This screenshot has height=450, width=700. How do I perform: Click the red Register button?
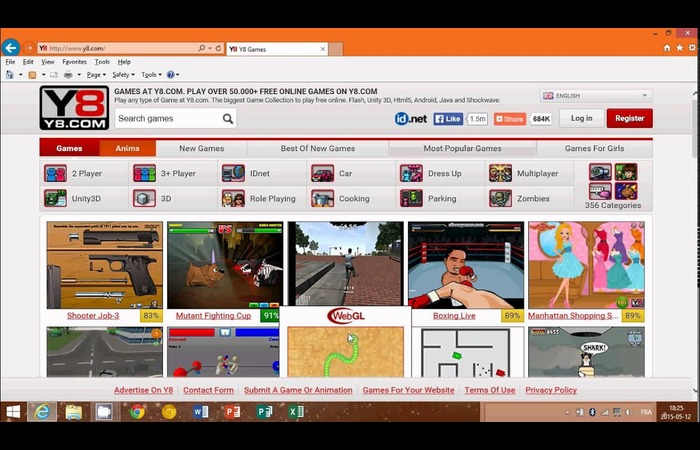click(x=629, y=118)
